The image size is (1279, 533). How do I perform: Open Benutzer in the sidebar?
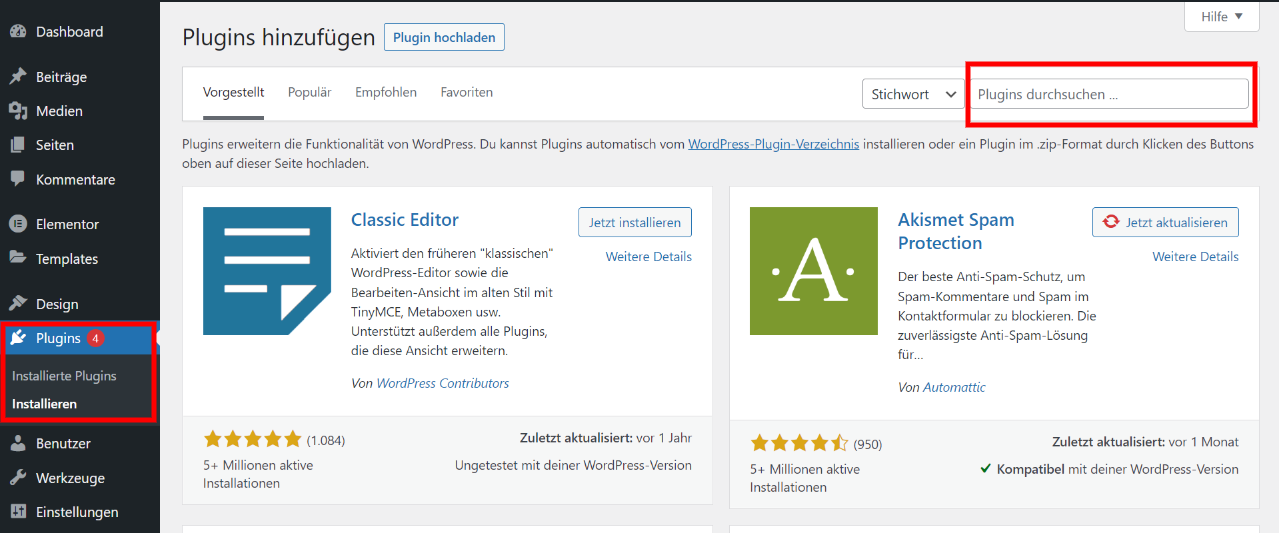[x=63, y=443]
